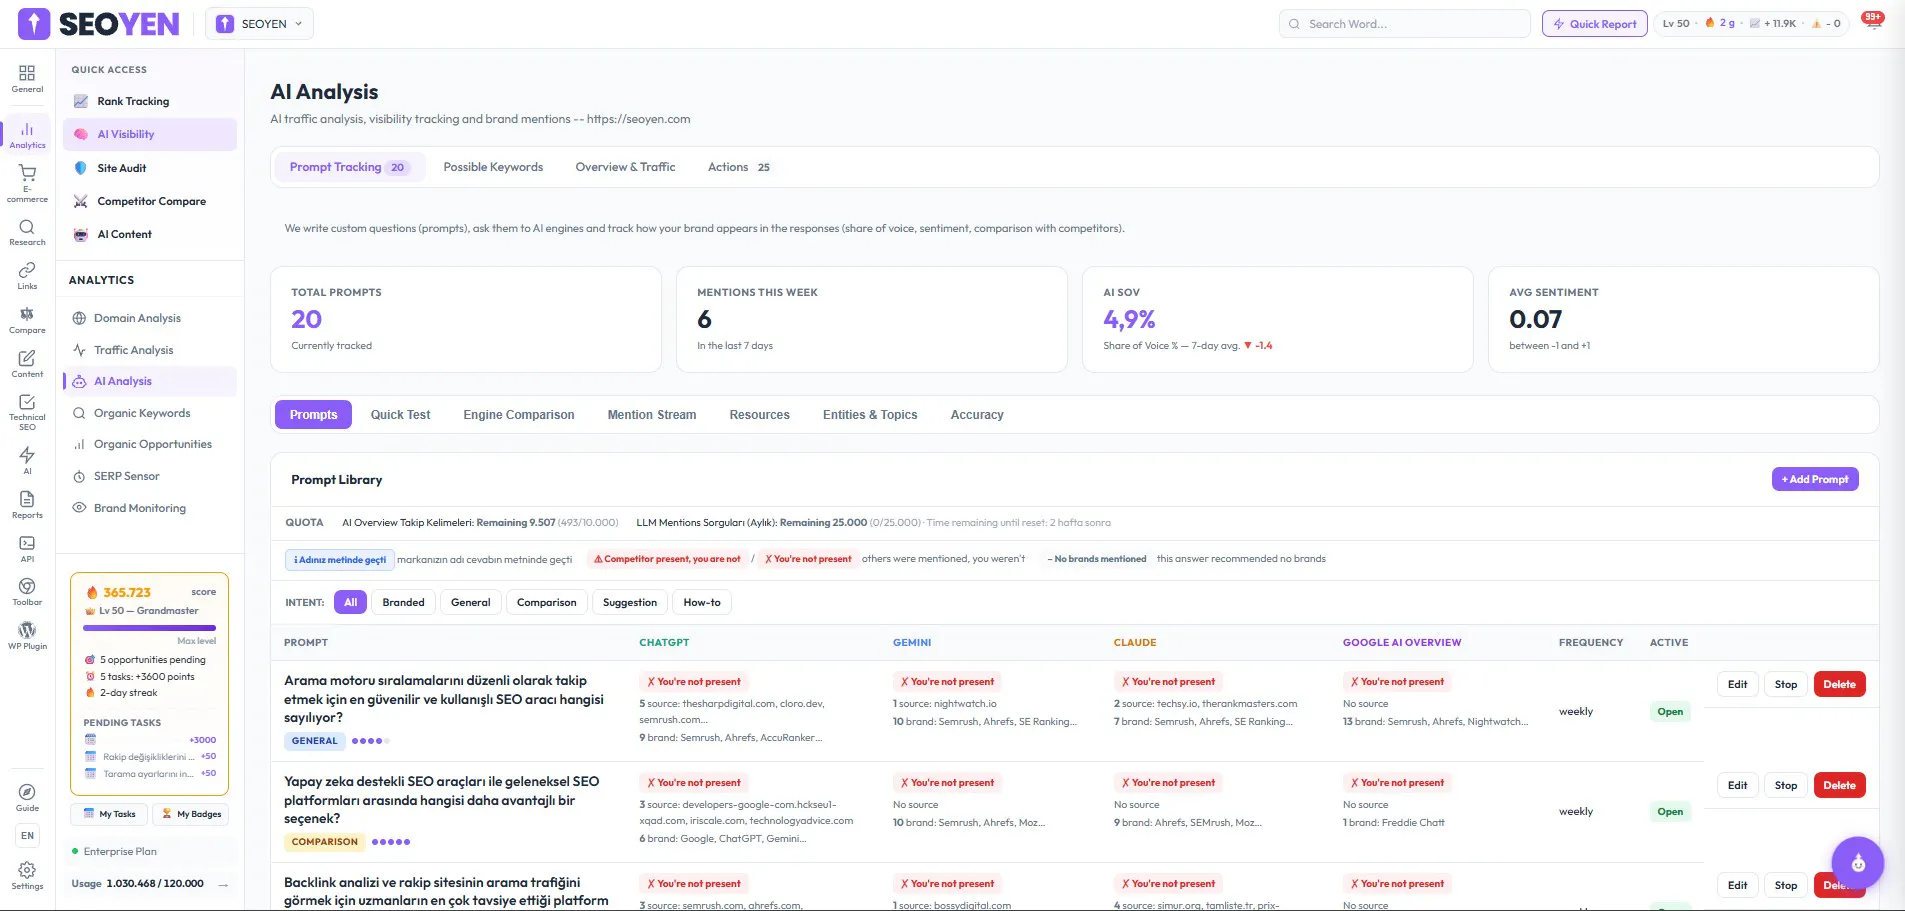Image resolution: width=1905 pixels, height=911 pixels.
Task: Switch to the Prompt Tracking tab
Action: pos(348,167)
